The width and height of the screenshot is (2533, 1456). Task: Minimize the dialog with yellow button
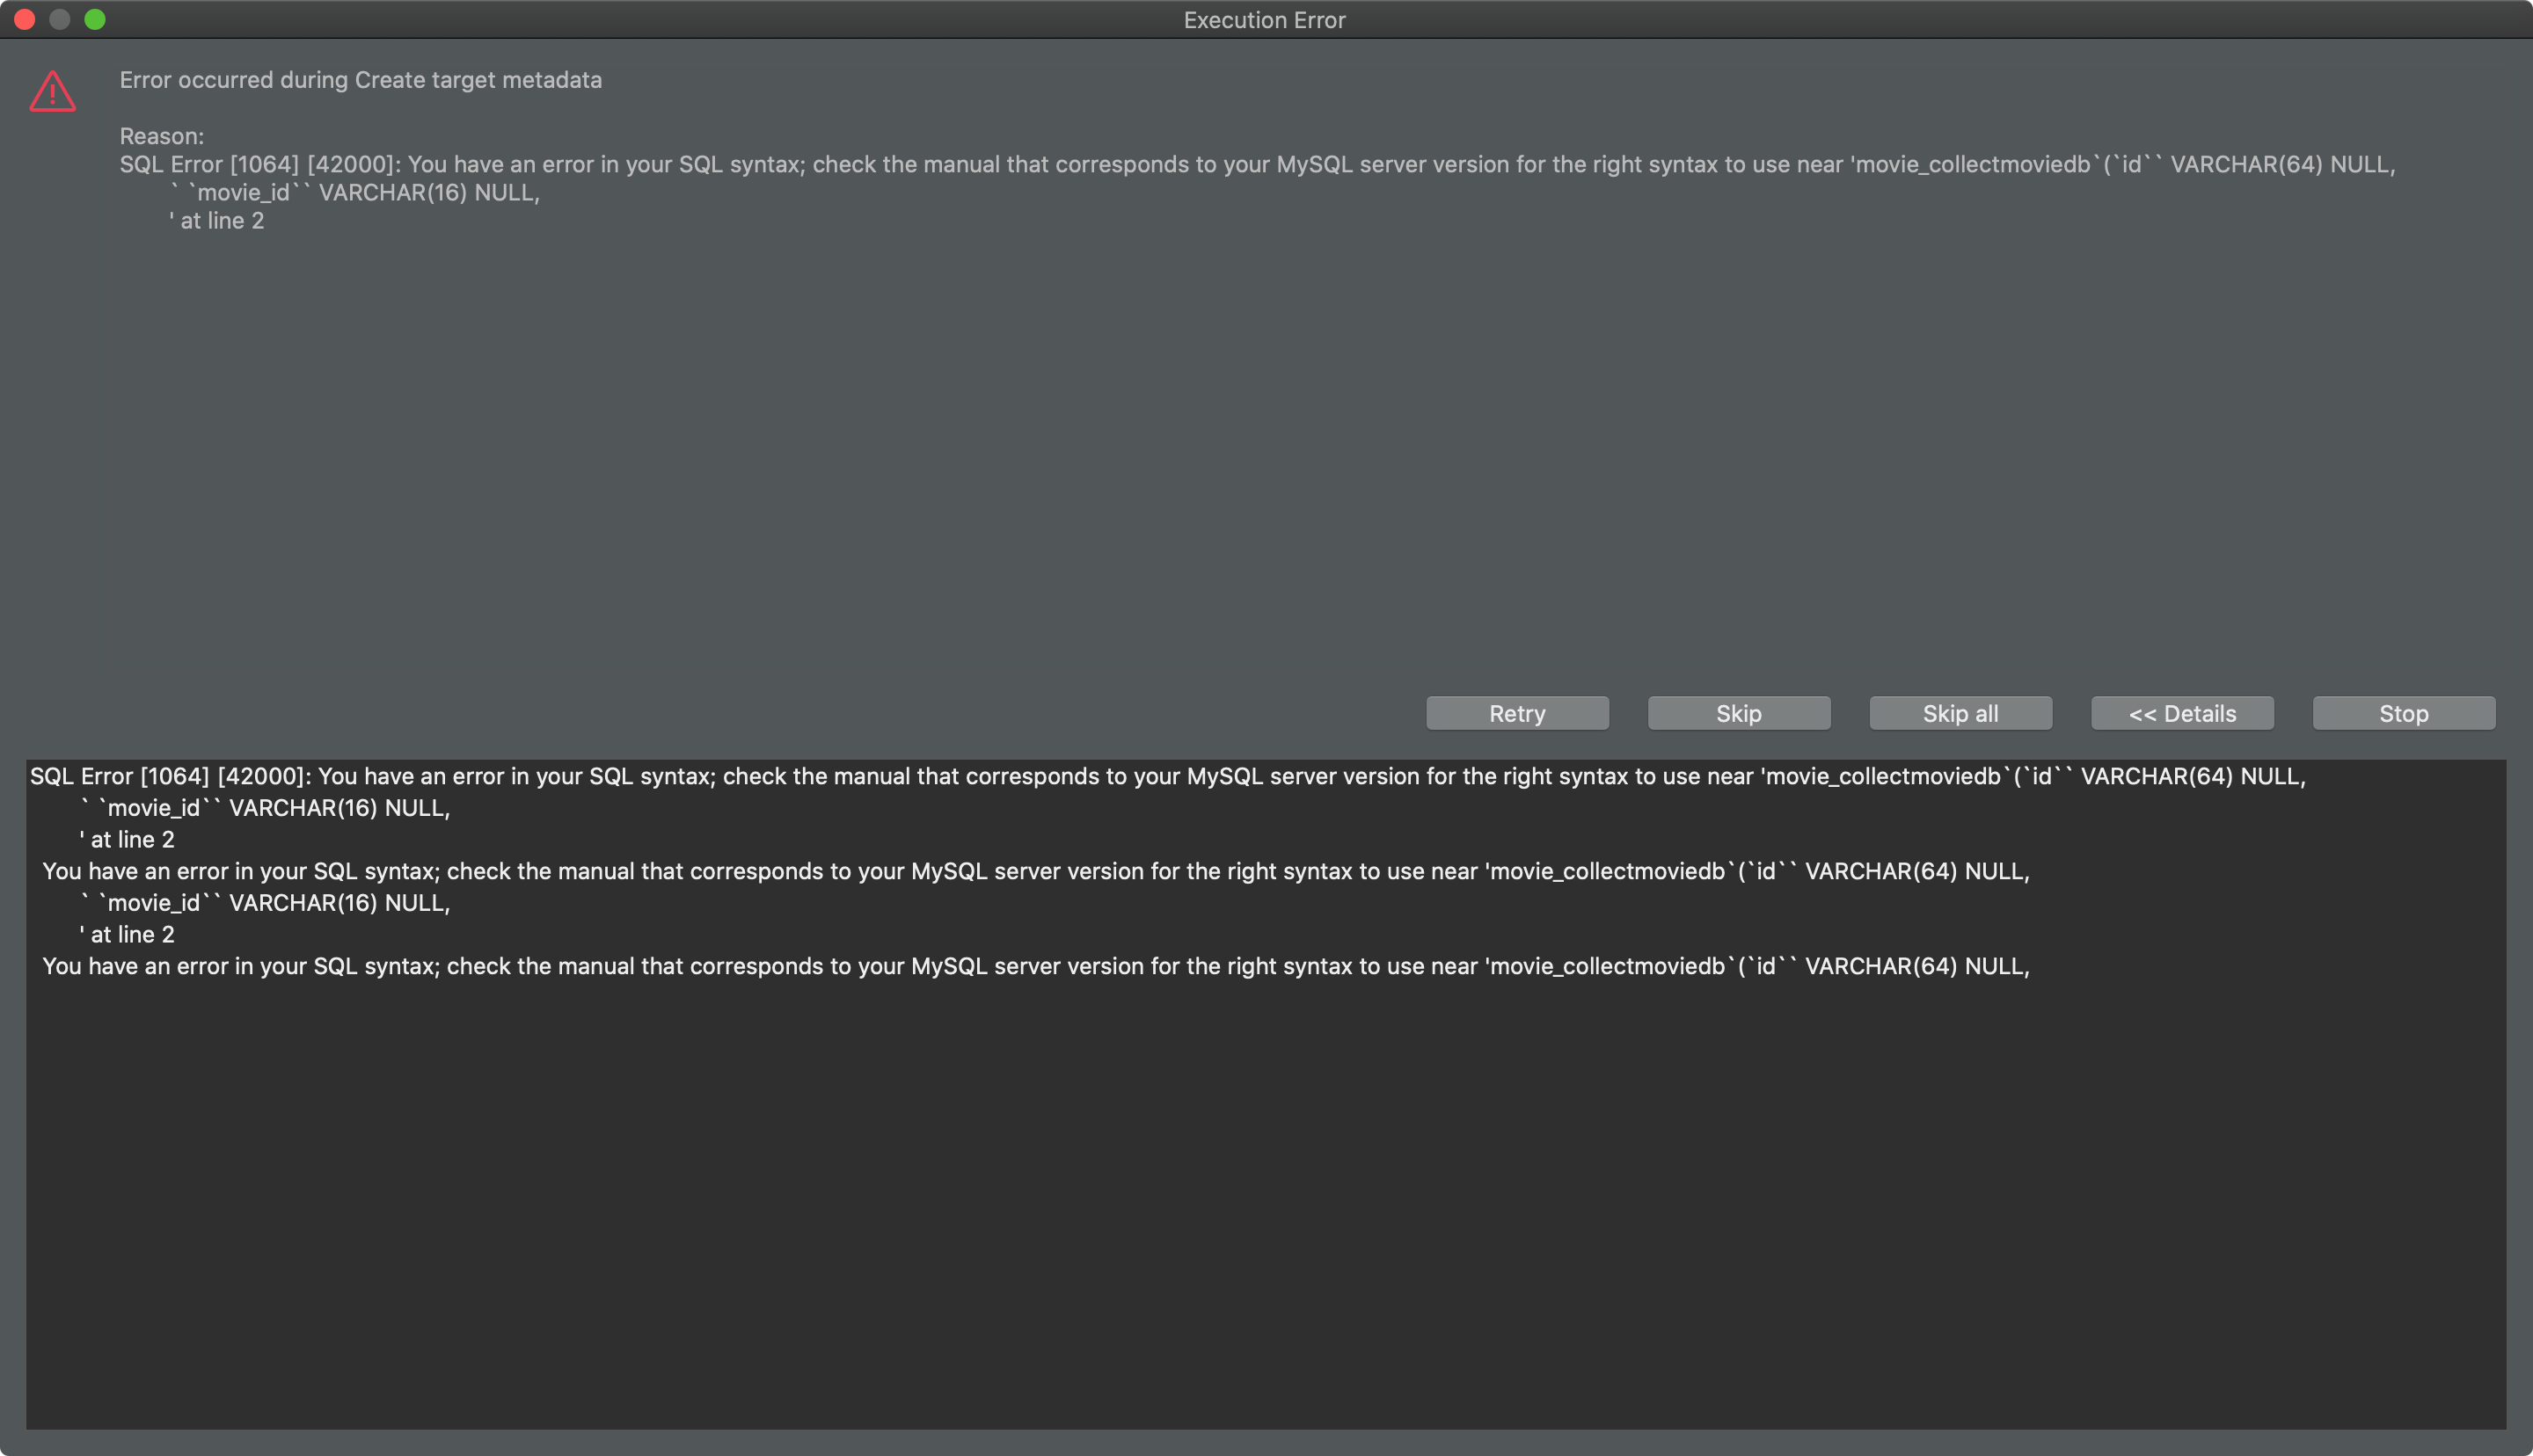point(60,19)
